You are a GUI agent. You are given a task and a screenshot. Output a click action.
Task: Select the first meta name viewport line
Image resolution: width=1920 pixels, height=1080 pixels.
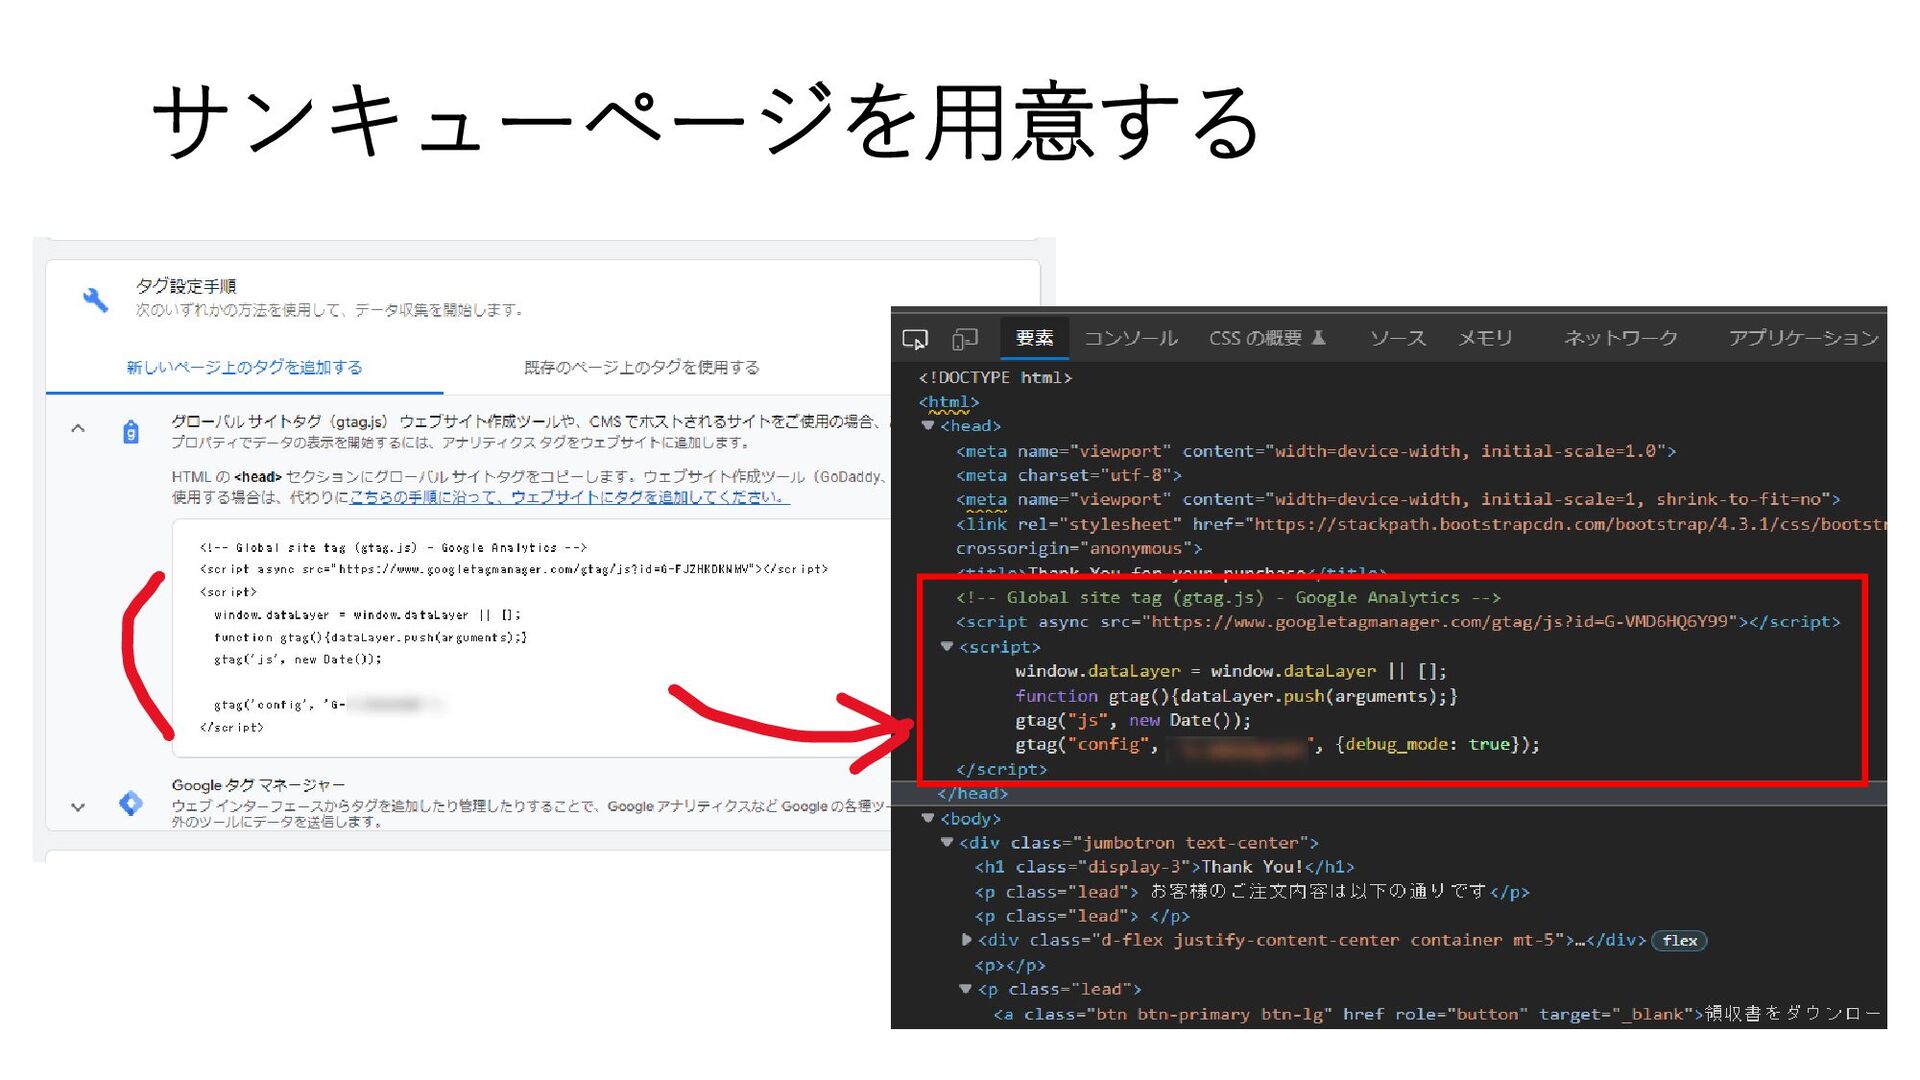coord(1316,452)
